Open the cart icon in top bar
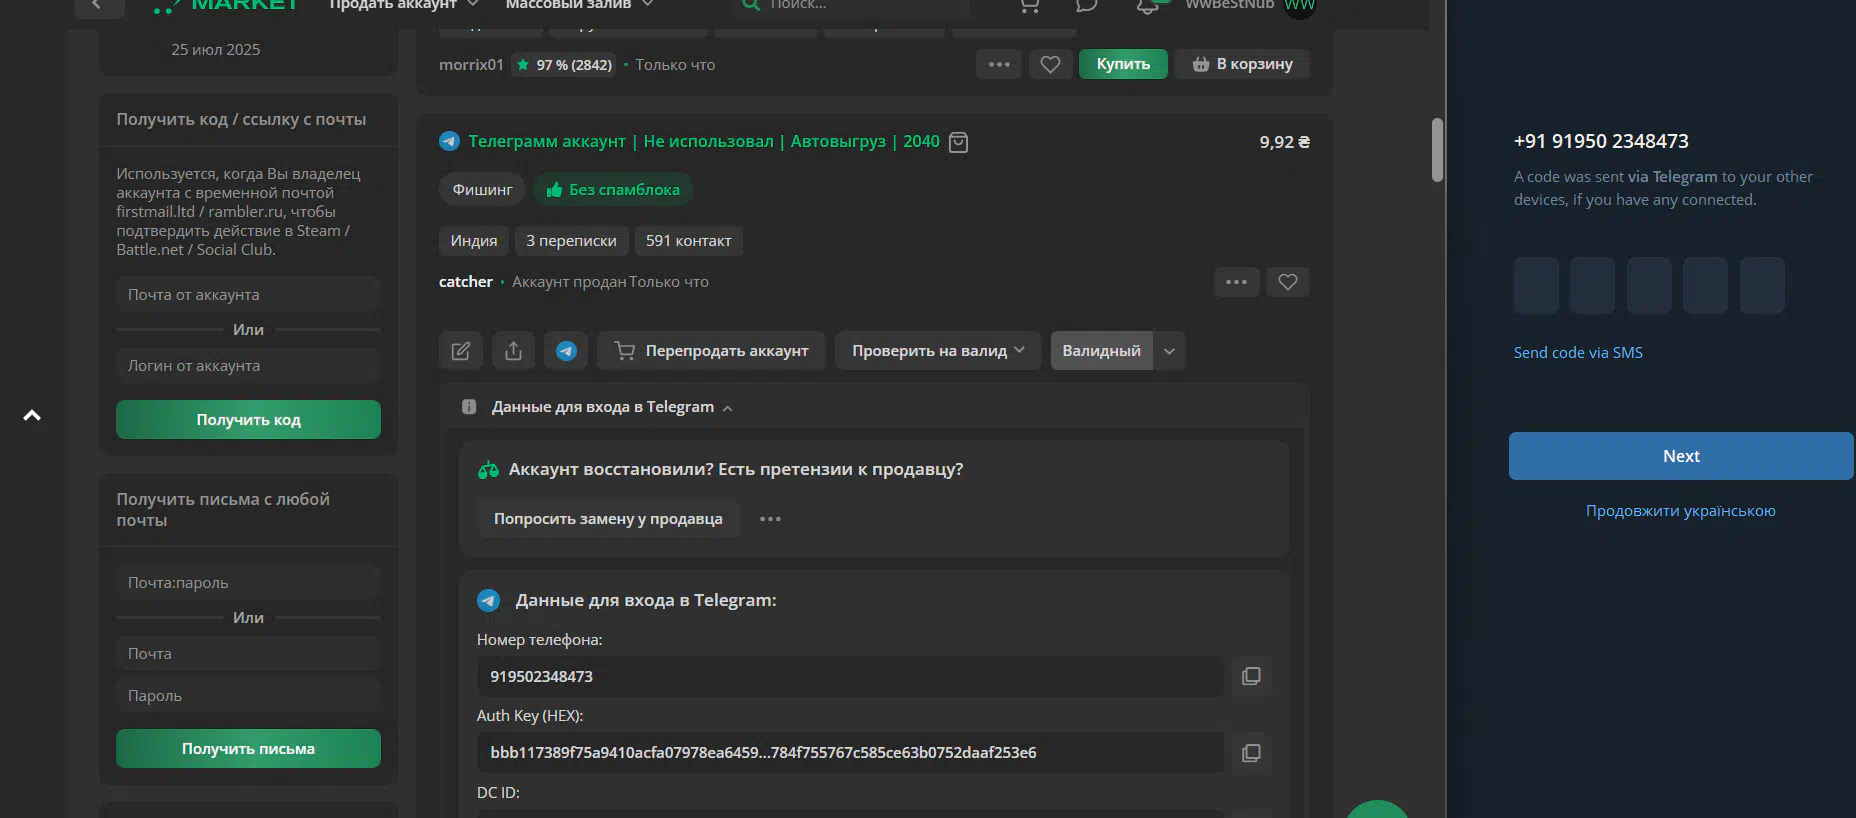 1029,5
